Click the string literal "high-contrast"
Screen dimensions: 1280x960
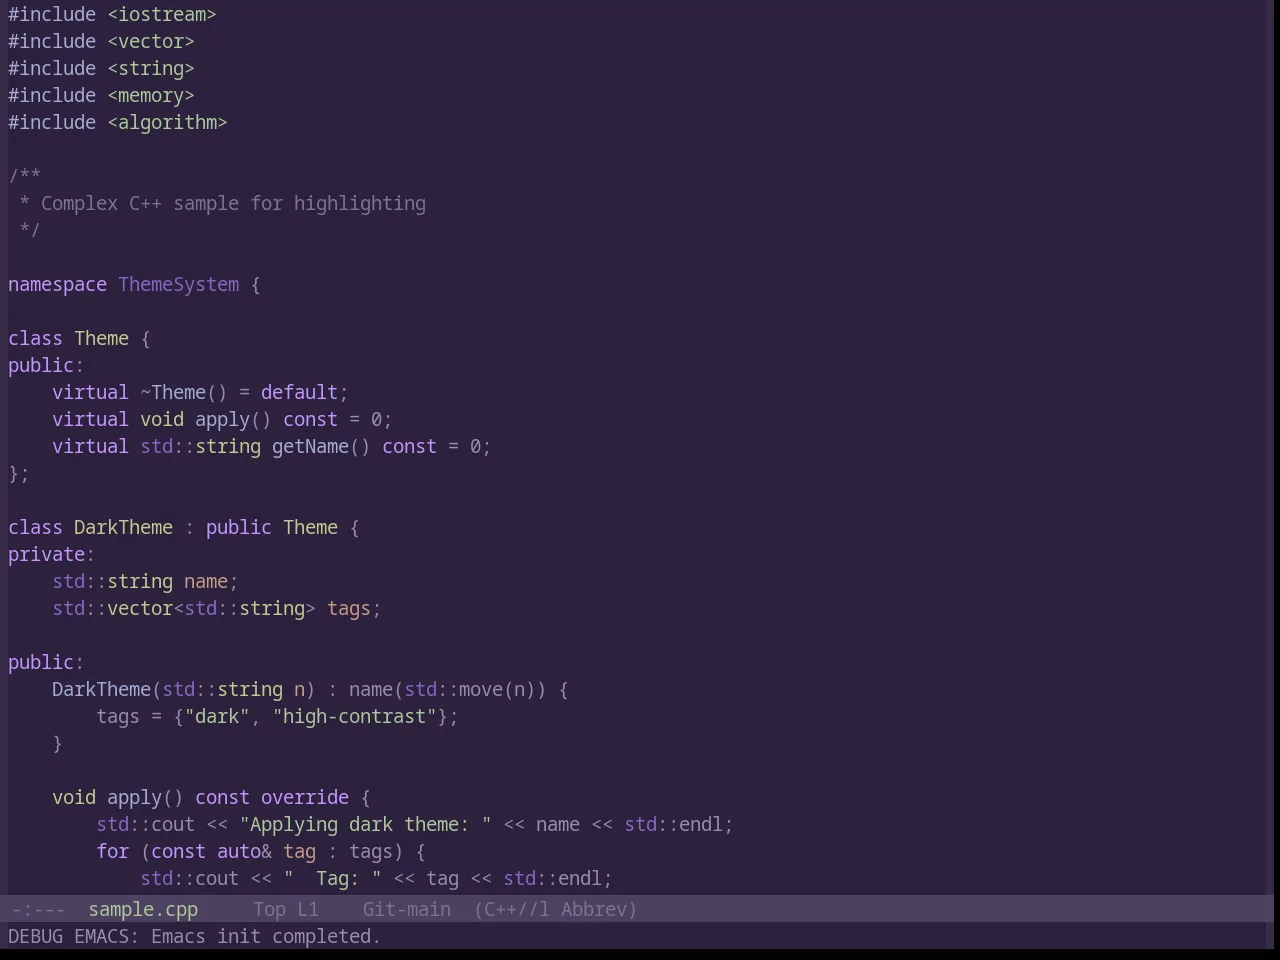click(x=354, y=716)
